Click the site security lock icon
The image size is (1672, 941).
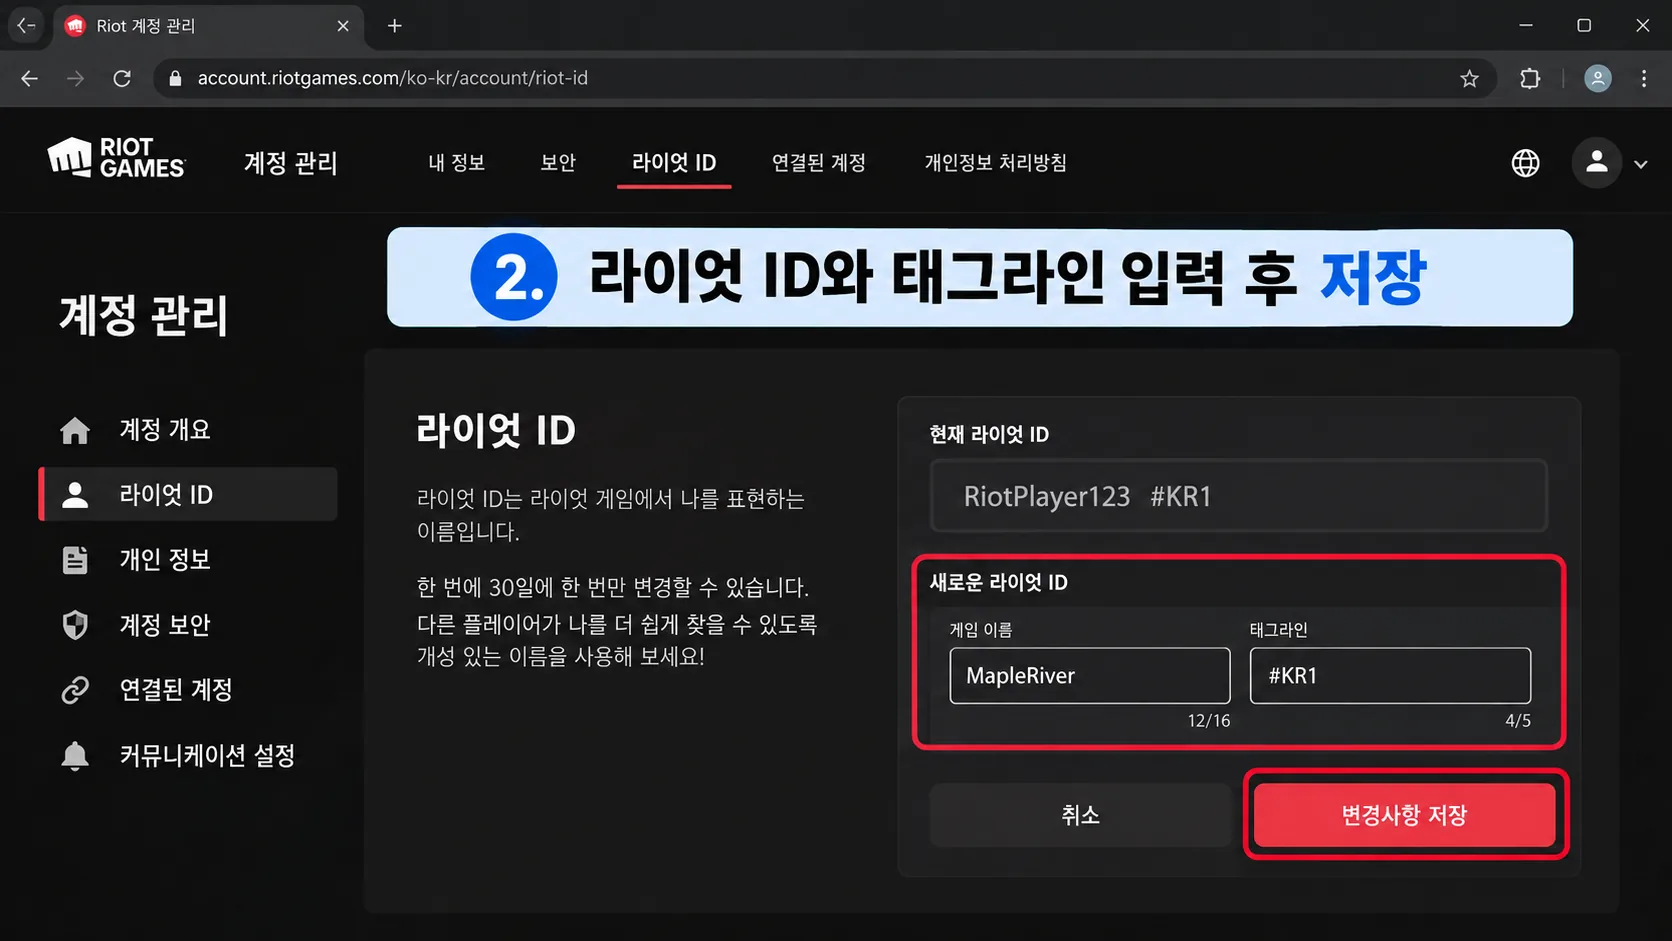[x=175, y=78]
